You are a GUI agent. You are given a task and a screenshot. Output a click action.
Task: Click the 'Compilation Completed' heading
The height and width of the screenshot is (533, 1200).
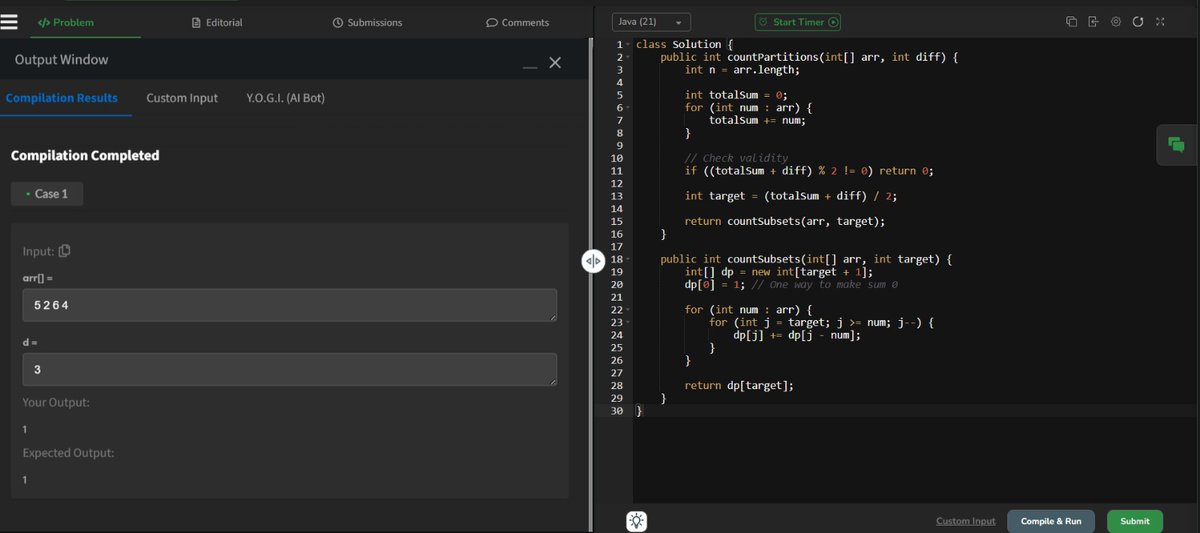coord(85,155)
